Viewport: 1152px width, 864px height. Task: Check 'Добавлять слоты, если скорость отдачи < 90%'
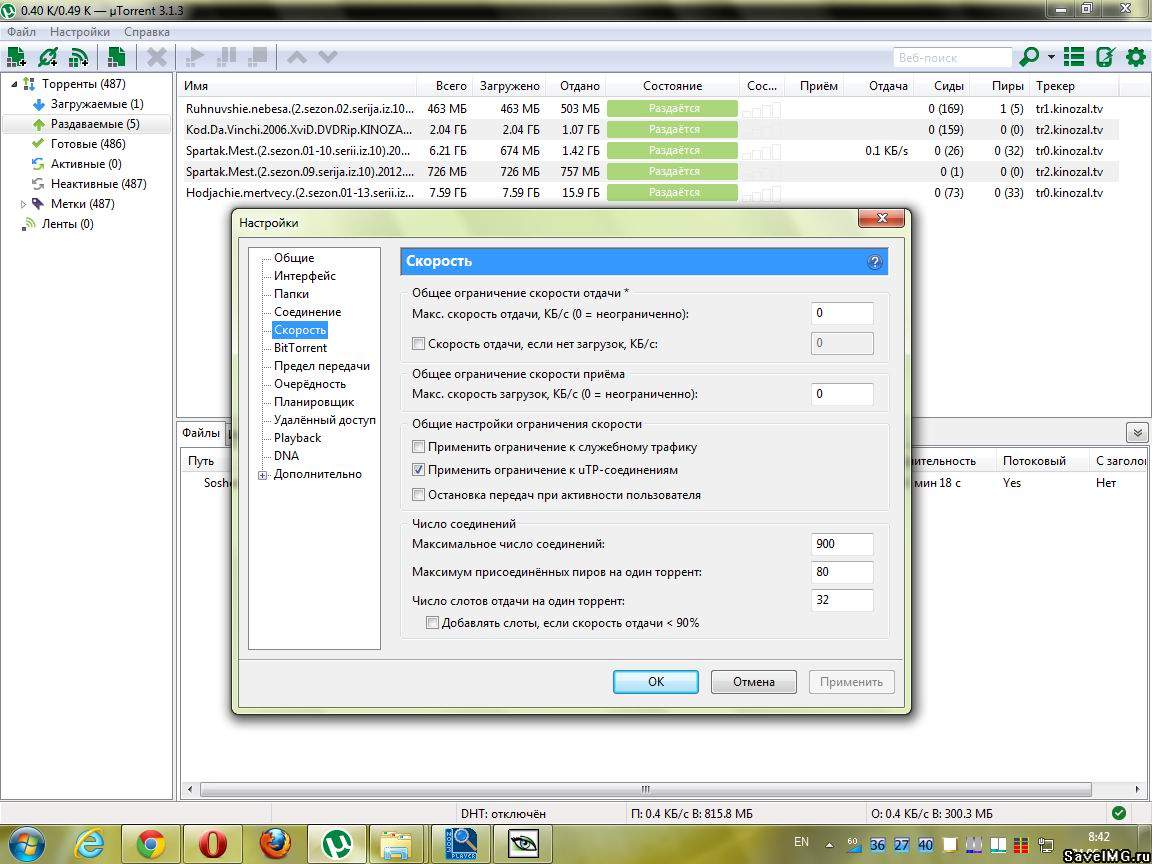(432, 623)
